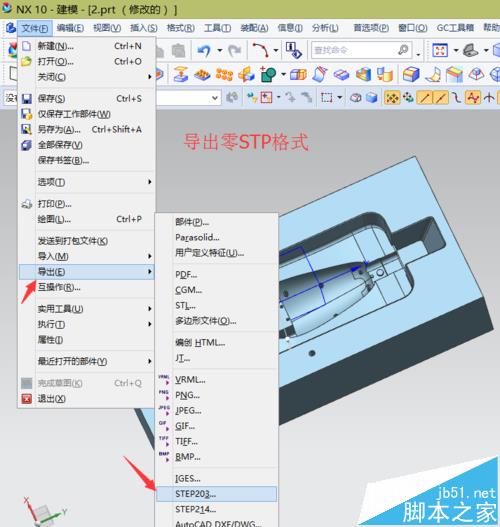Open the 文件(F) menu
Viewport: 500px width, 527px height.
pyautogui.click(x=35, y=28)
